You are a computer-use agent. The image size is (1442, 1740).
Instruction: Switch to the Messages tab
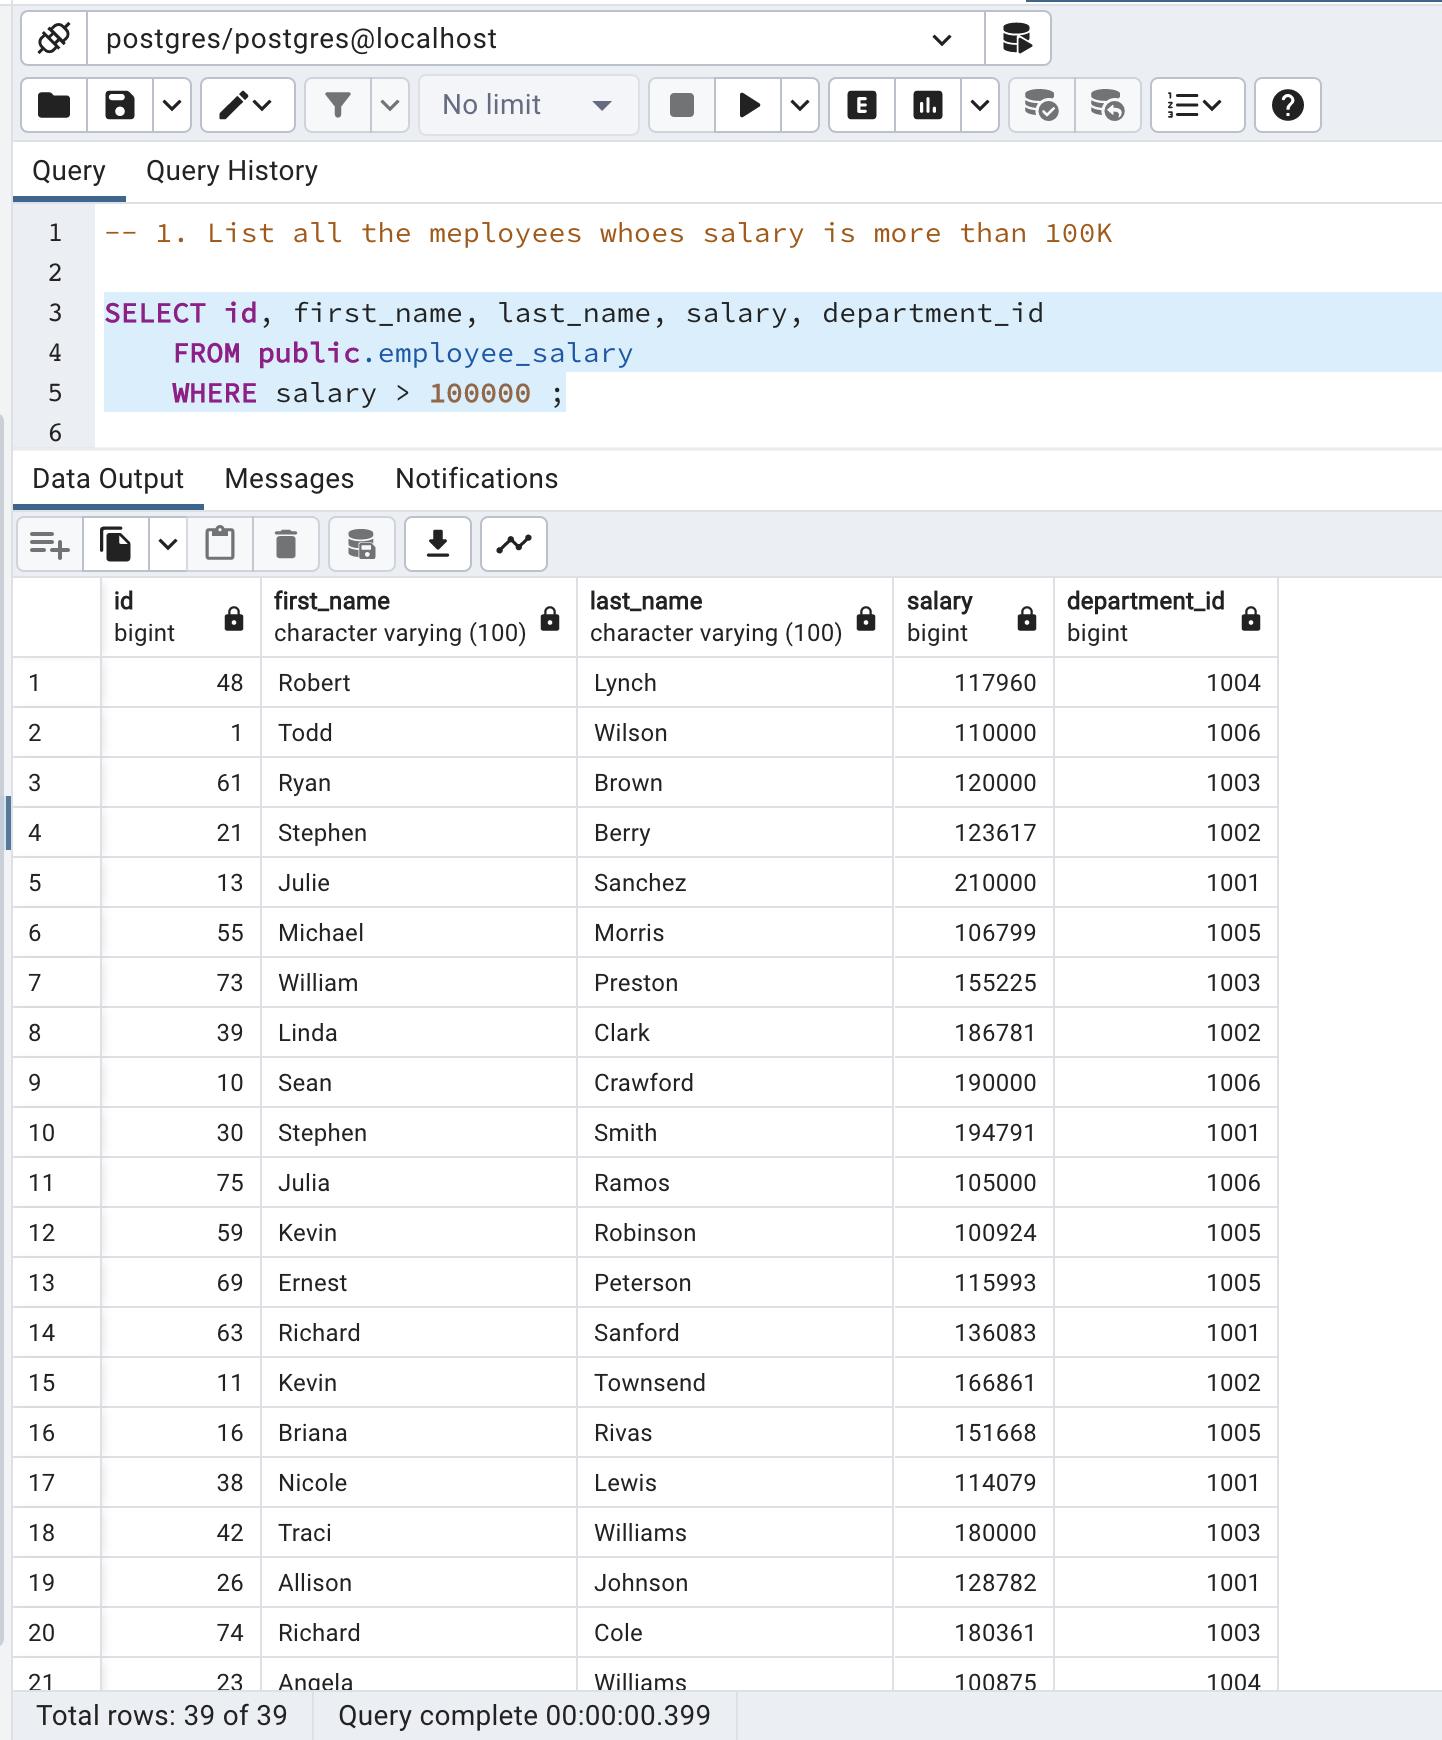pyautogui.click(x=289, y=479)
